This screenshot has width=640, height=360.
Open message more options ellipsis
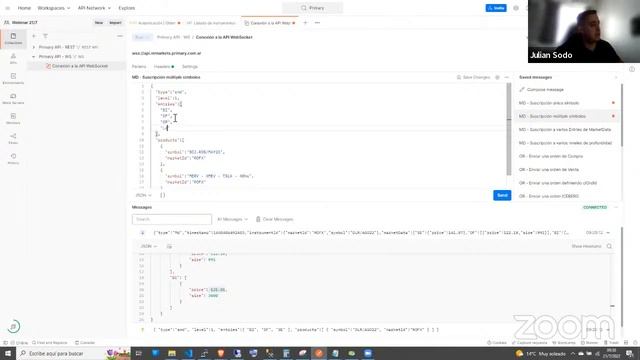(x=507, y=77)
